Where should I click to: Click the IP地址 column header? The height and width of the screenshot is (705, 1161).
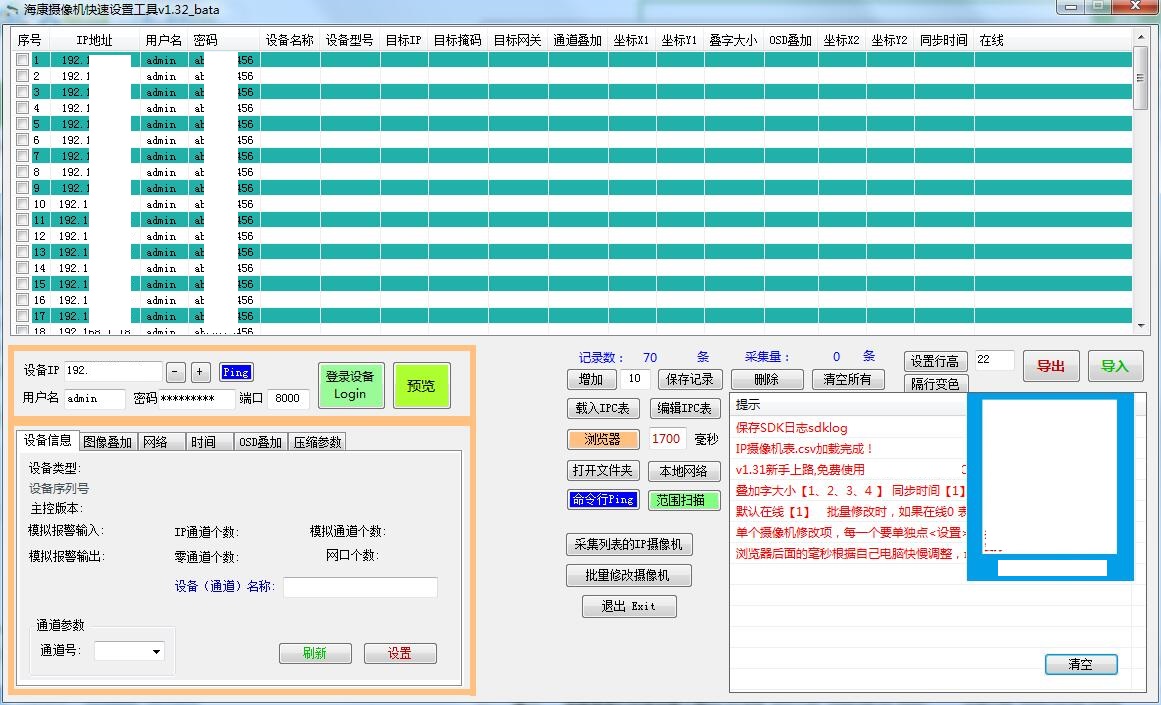[95, 40]
